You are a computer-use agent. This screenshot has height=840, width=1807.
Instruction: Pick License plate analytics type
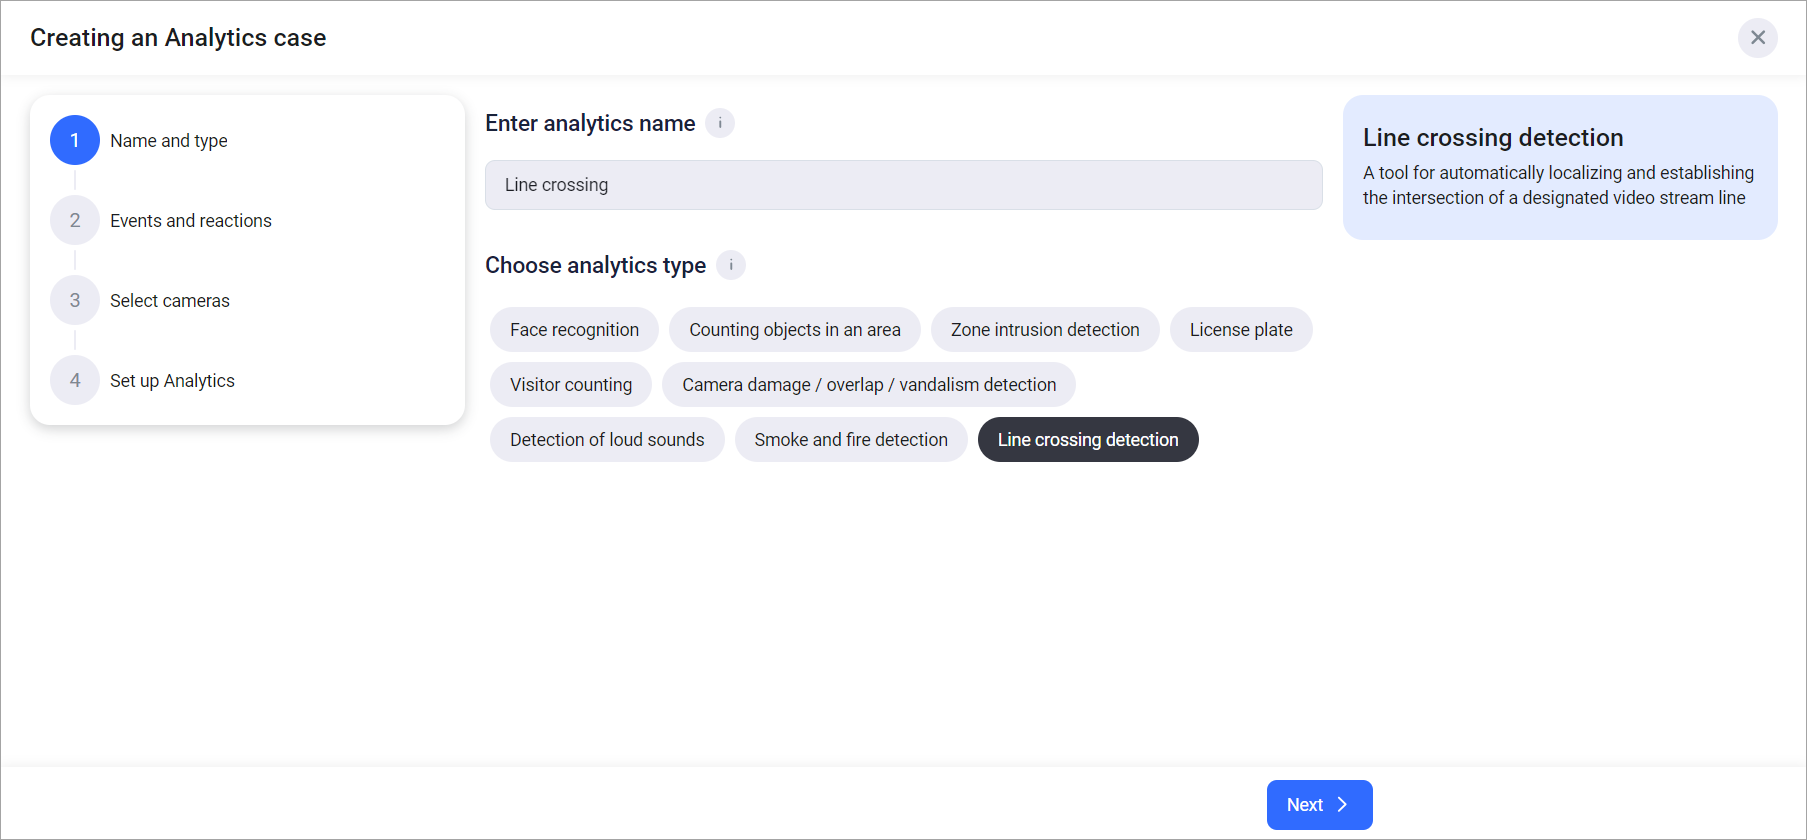(x=1240, y=330)
